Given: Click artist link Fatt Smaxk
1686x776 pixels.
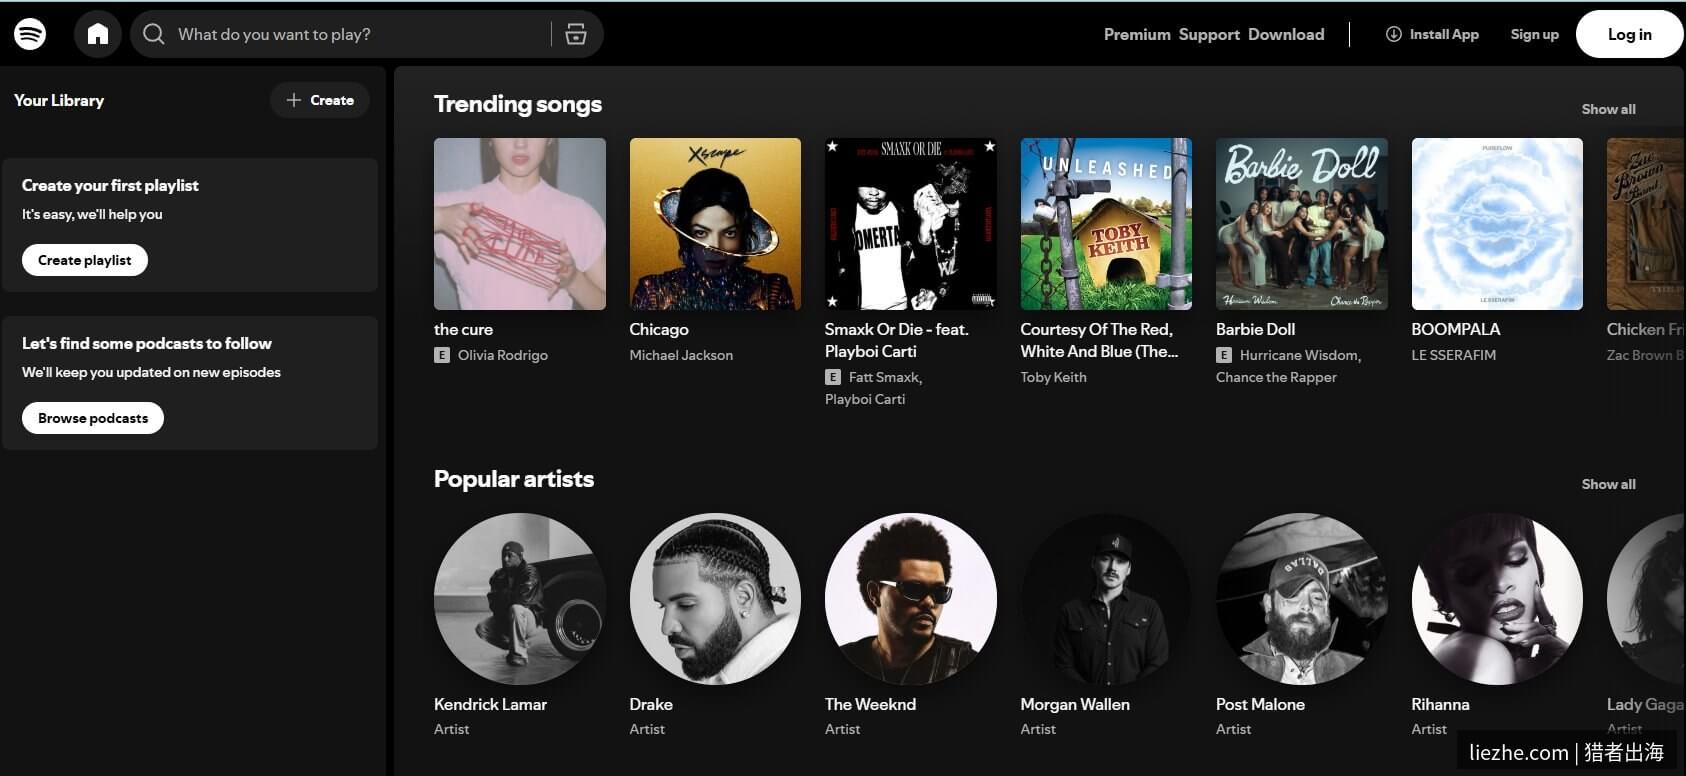Looking at the screenshot, I should 885,377.
